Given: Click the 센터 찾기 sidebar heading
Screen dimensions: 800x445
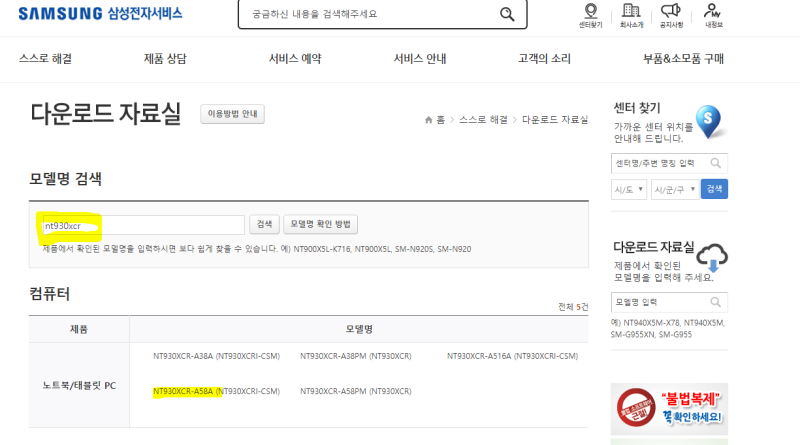Looking at the screenshot, I should point(637,108).
